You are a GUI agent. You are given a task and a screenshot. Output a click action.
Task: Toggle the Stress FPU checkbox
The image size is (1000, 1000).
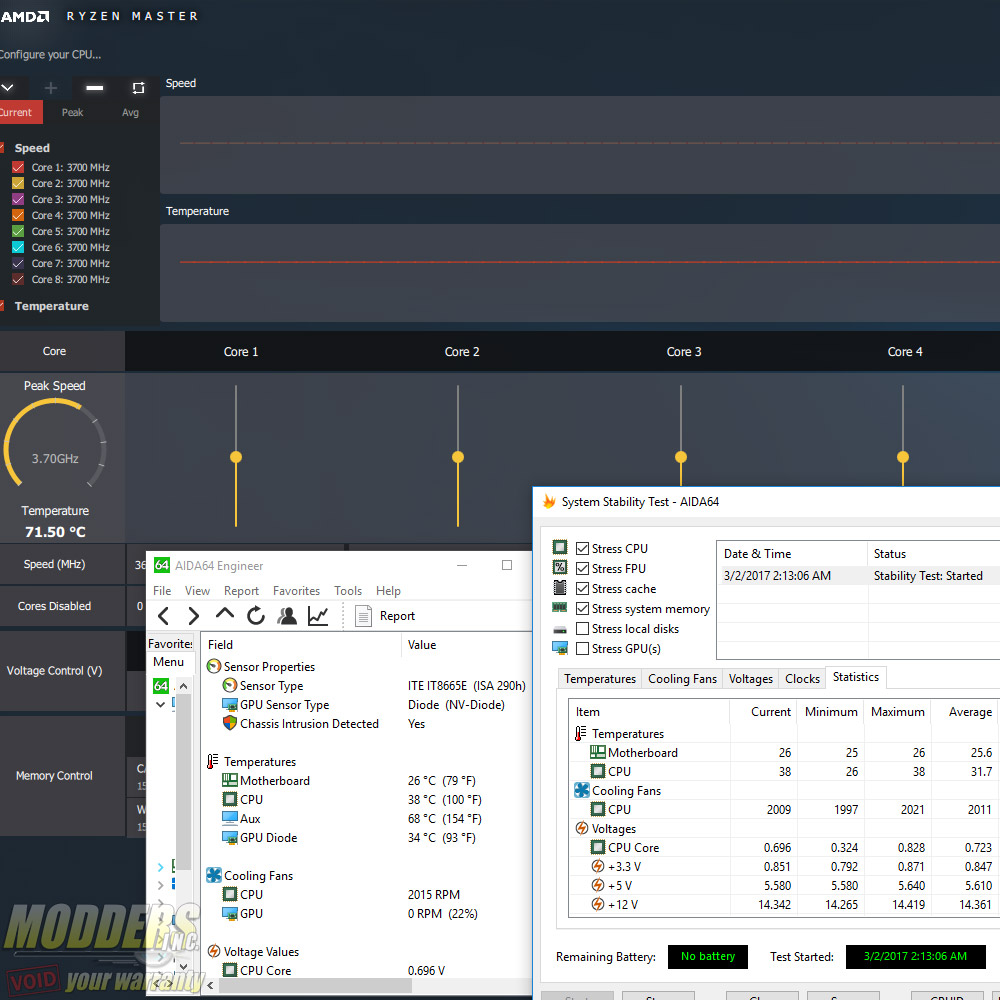(582, 568)
